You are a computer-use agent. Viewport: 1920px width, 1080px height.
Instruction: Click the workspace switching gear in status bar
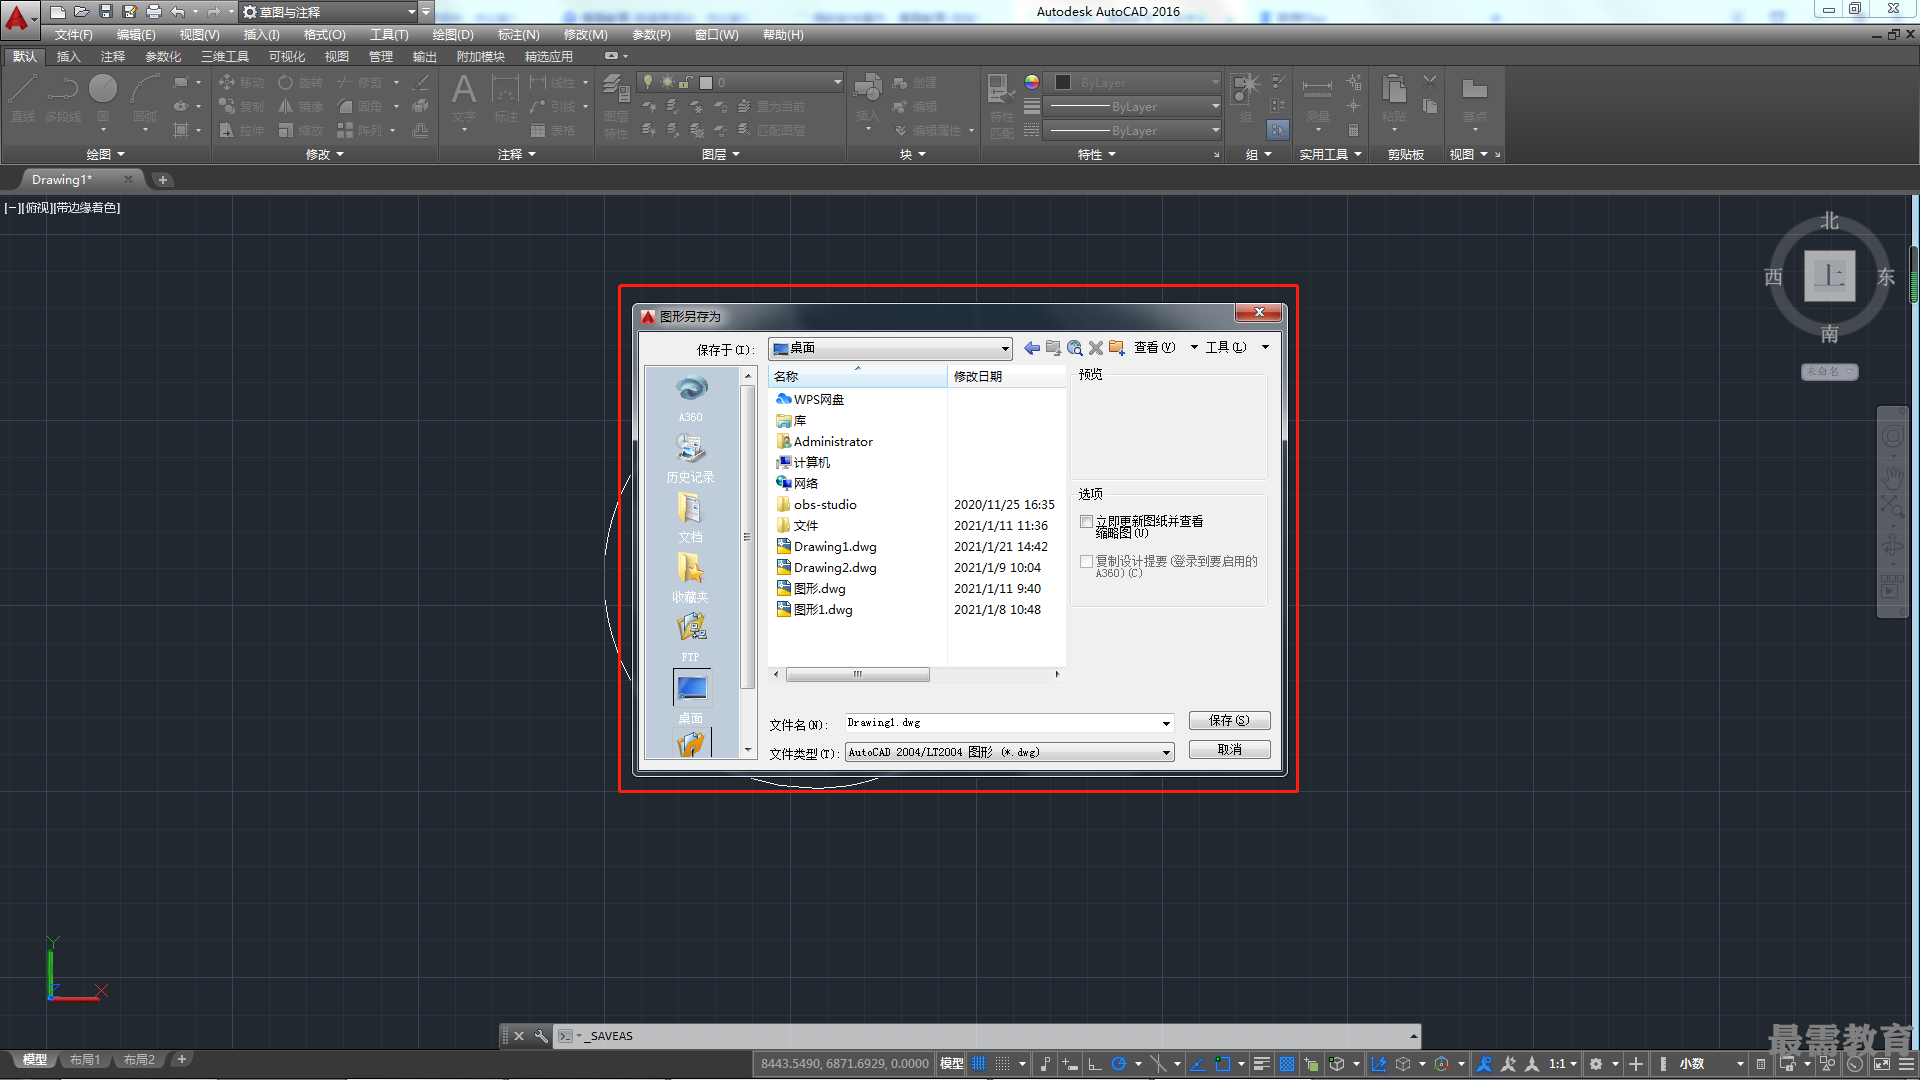[1596, 1064]
